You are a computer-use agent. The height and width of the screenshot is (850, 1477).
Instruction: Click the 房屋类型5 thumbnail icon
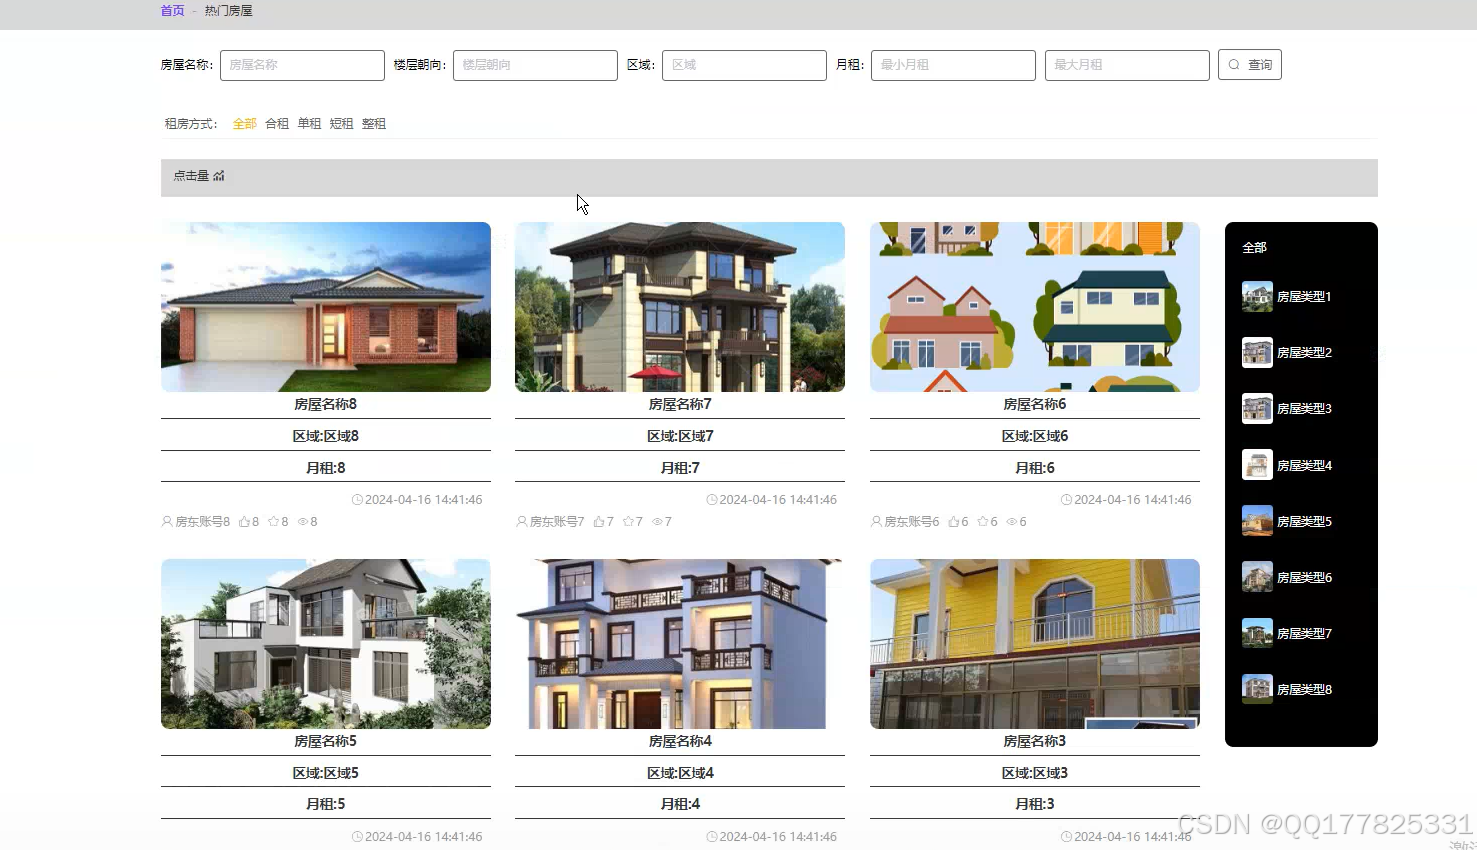1257,521
